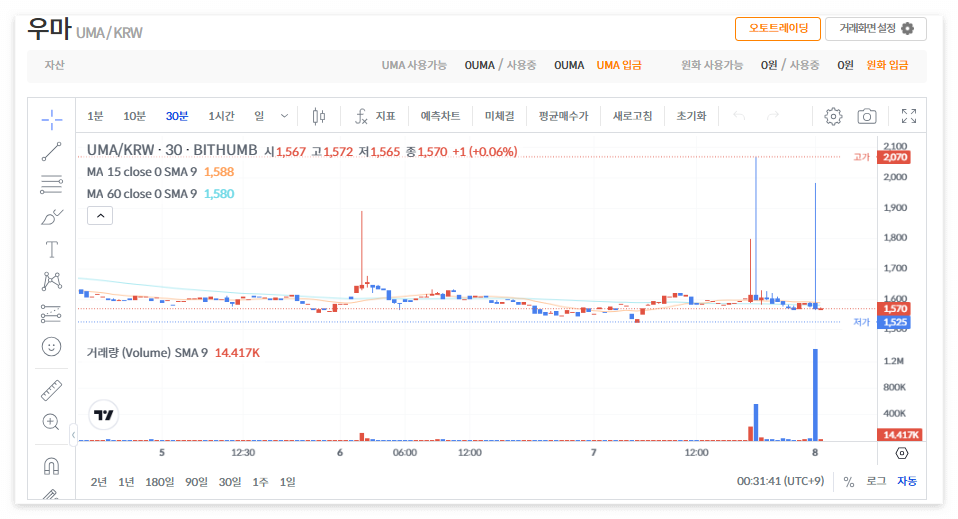Set chart range to 1년

pyautogui.click(x=126, y=482)
